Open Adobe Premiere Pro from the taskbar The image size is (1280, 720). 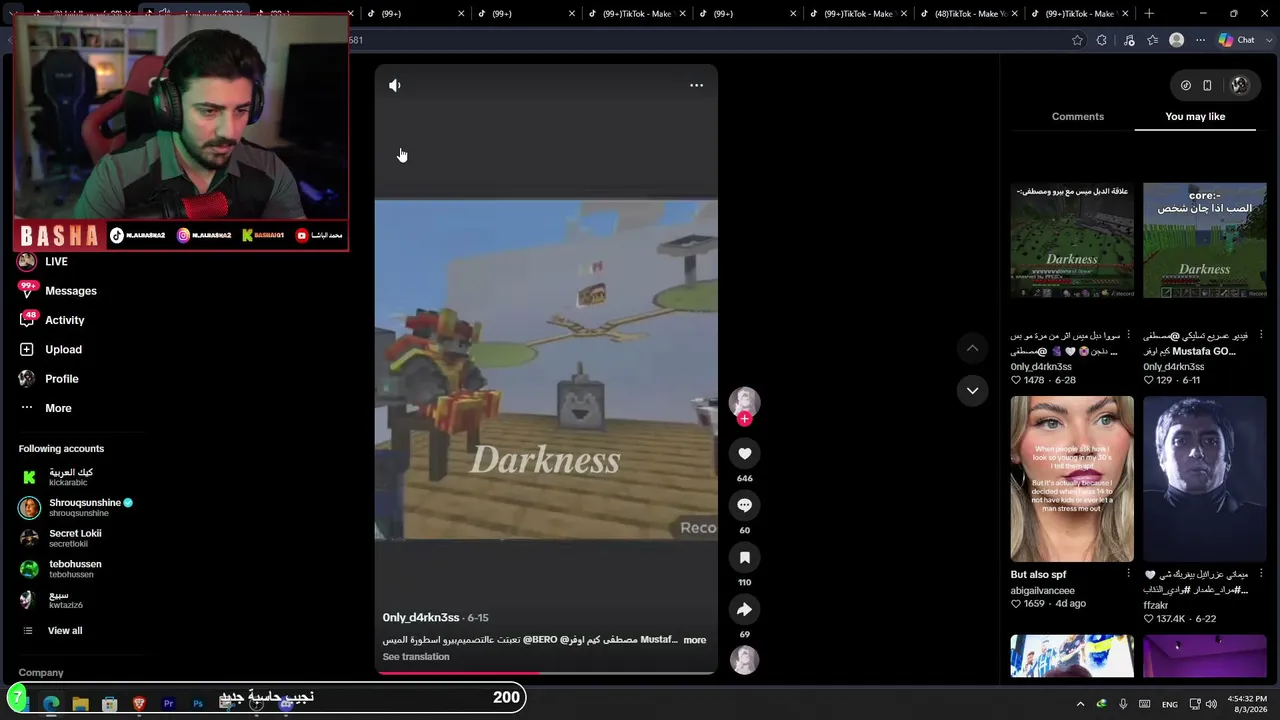point(168,704)
